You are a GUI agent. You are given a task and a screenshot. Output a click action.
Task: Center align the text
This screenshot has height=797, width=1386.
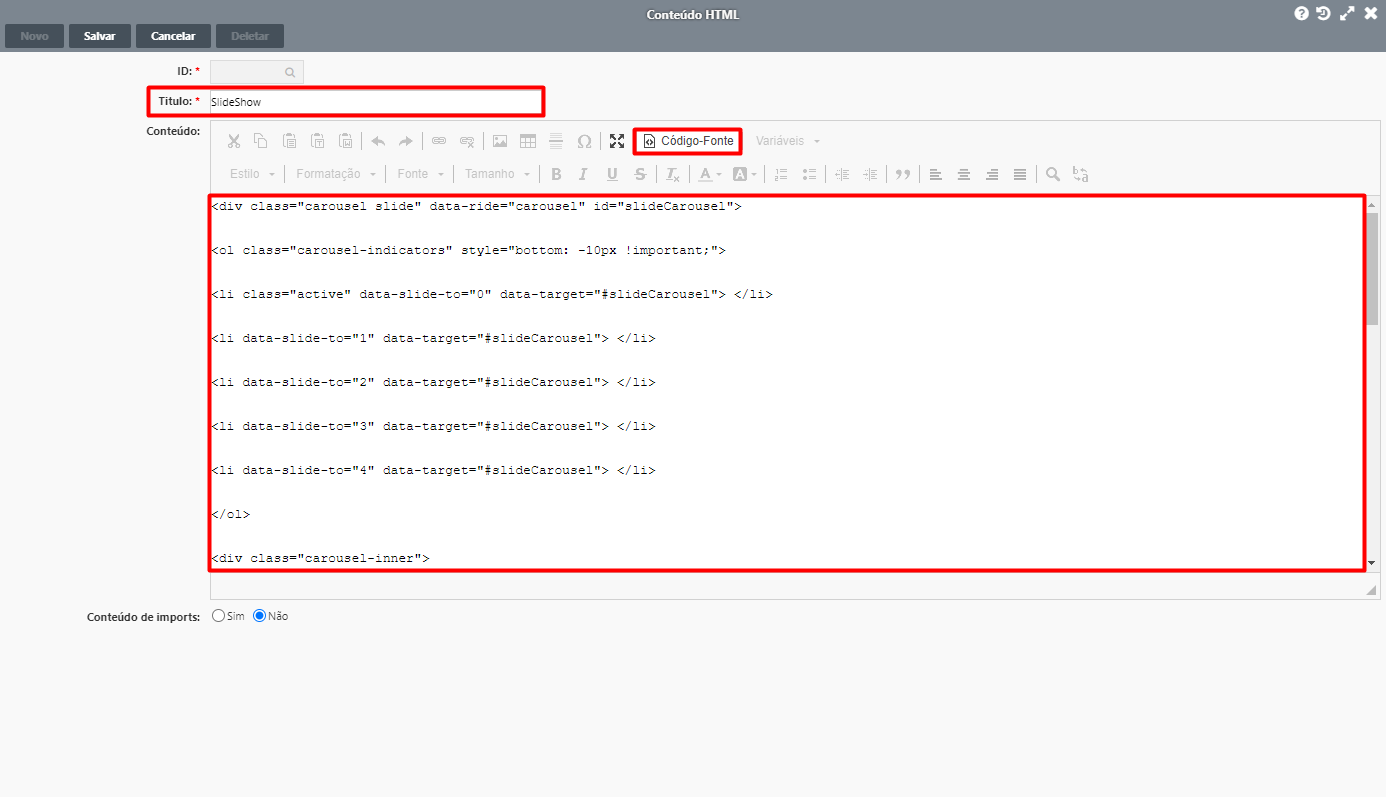964,174
